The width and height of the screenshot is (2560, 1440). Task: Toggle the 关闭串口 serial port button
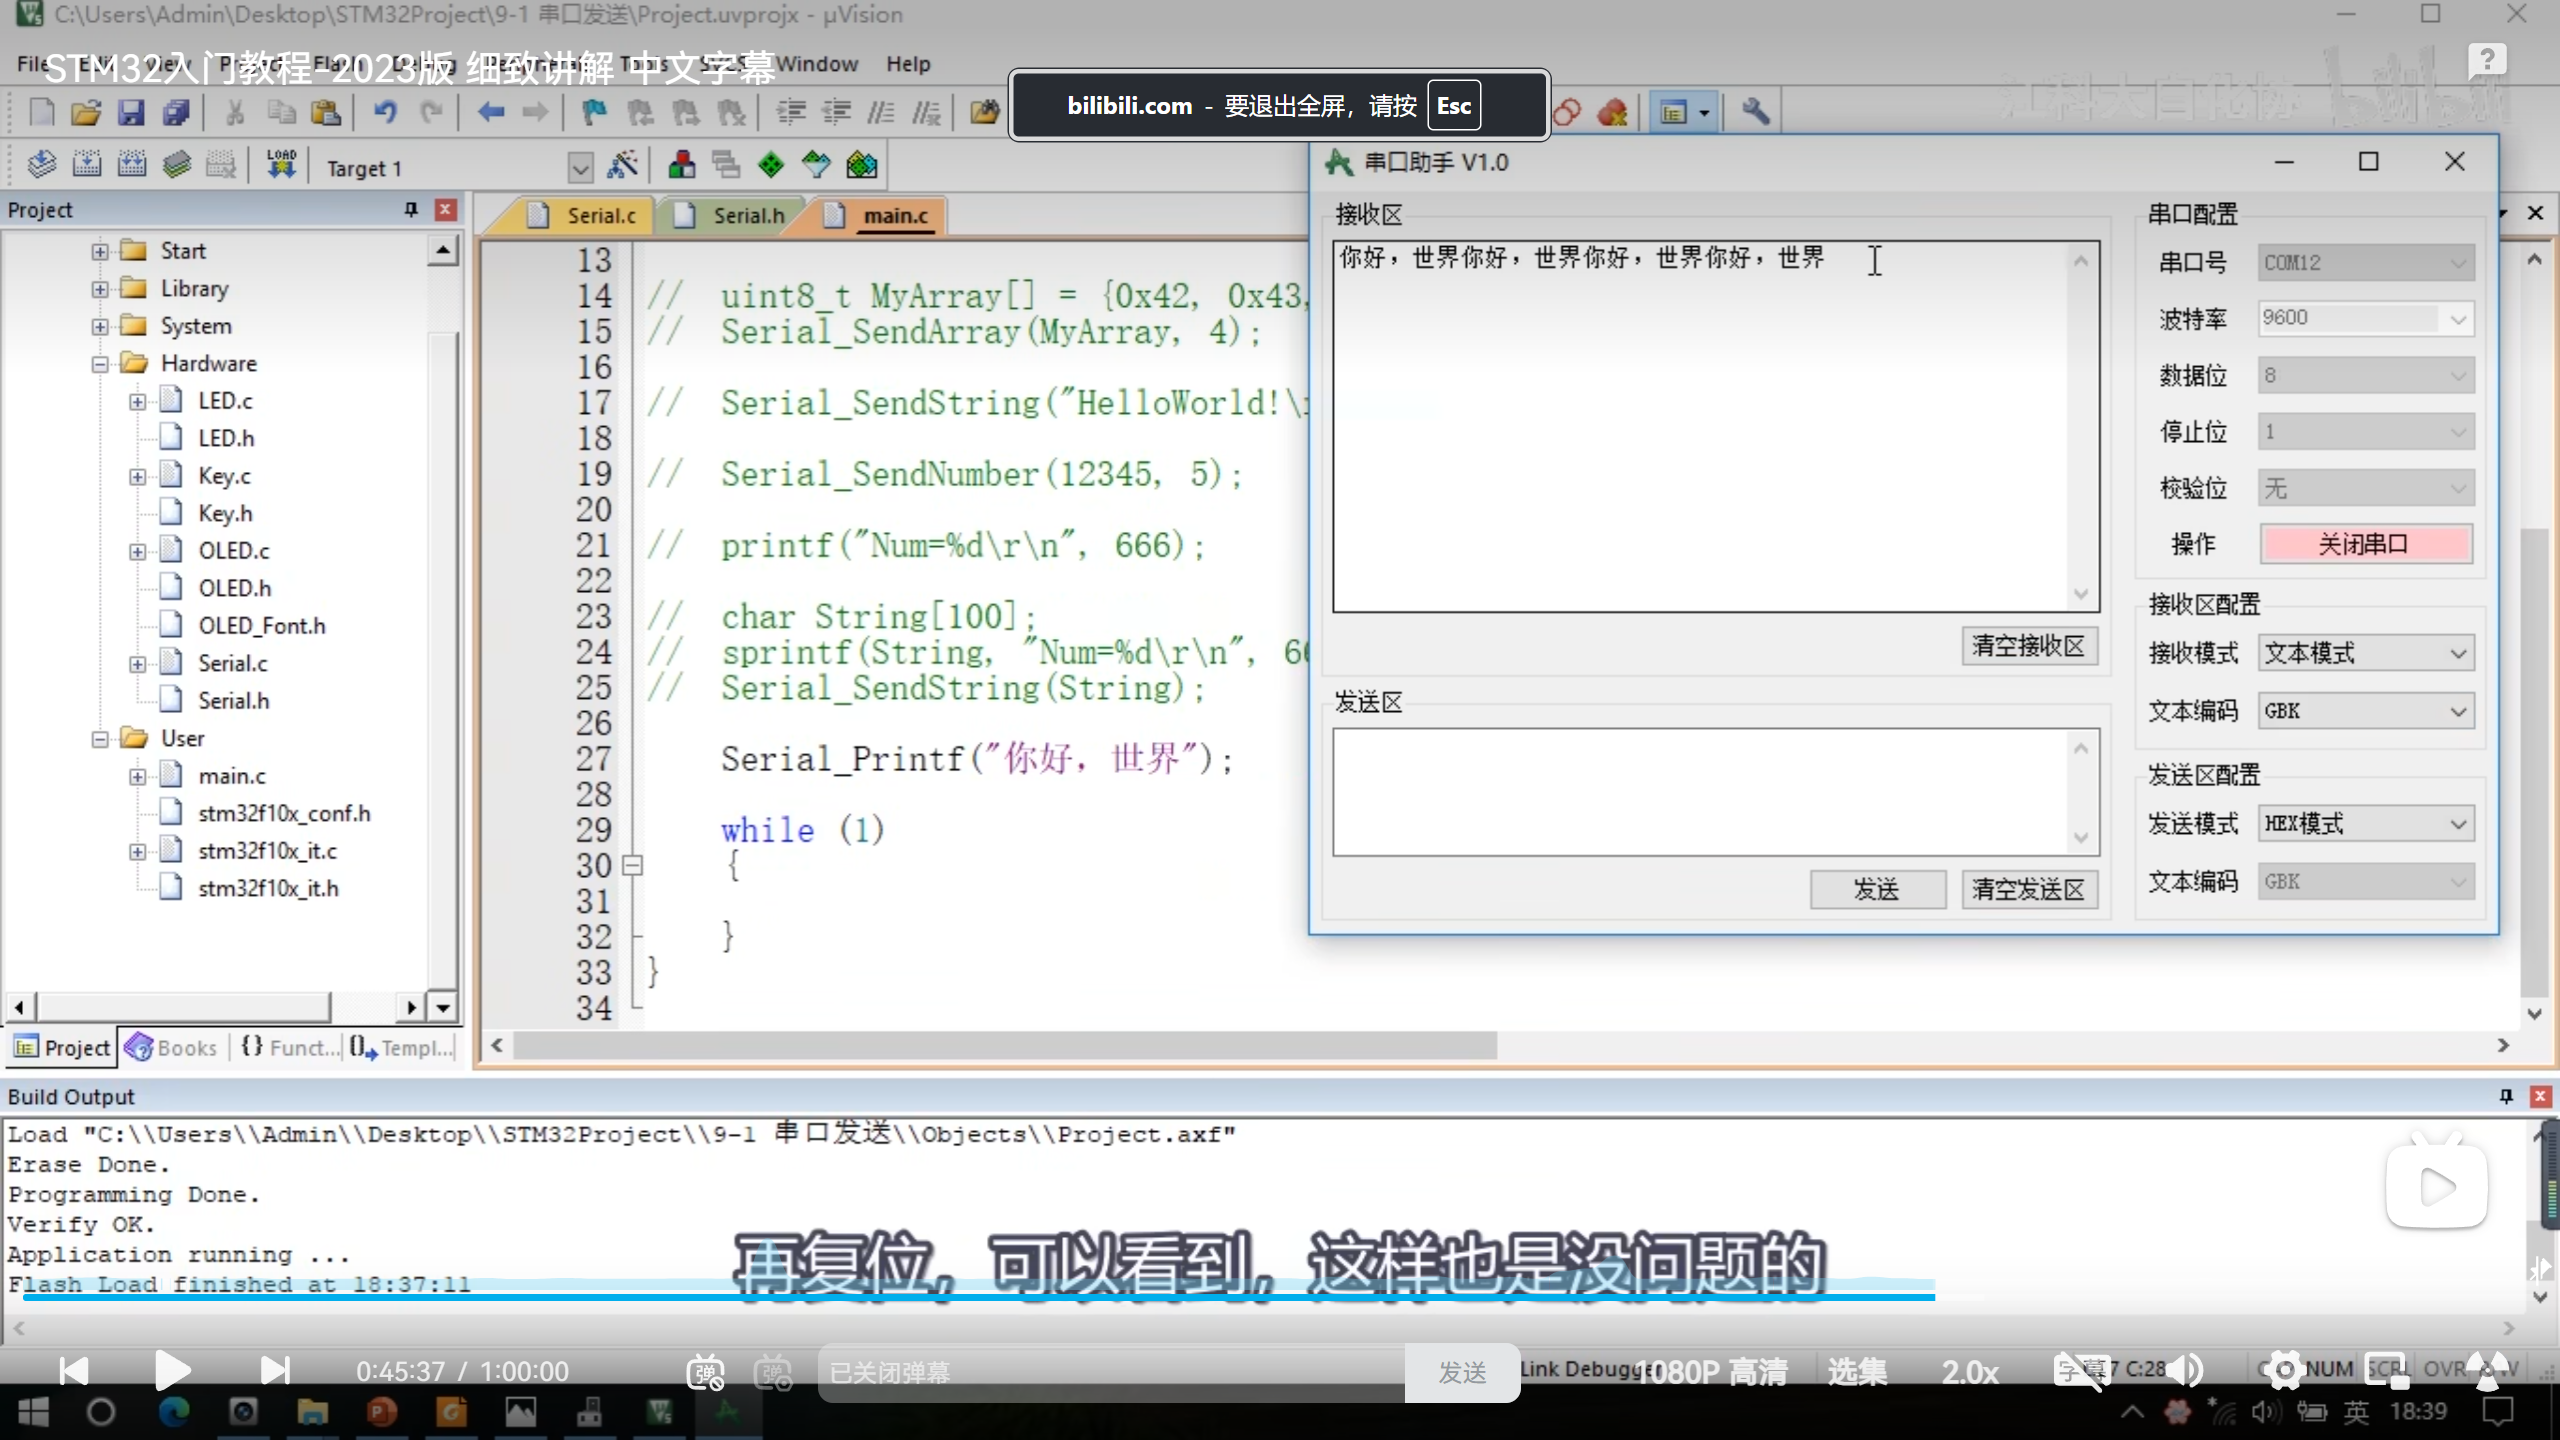point(2365,544)
